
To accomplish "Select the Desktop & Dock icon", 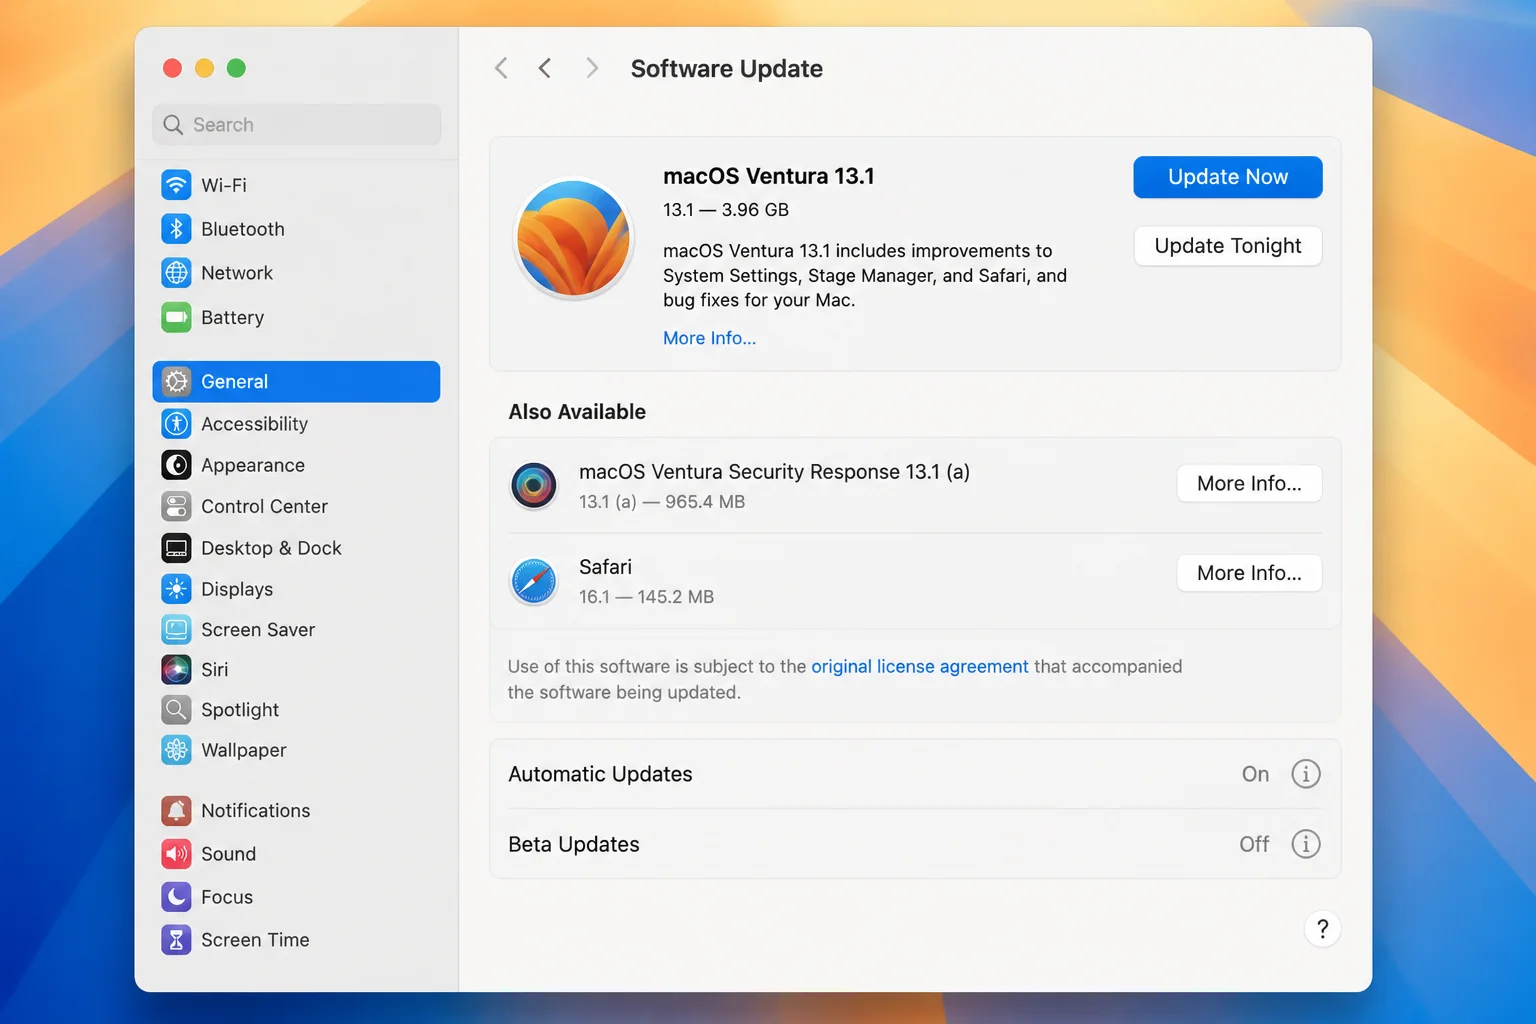I will 177,548.
